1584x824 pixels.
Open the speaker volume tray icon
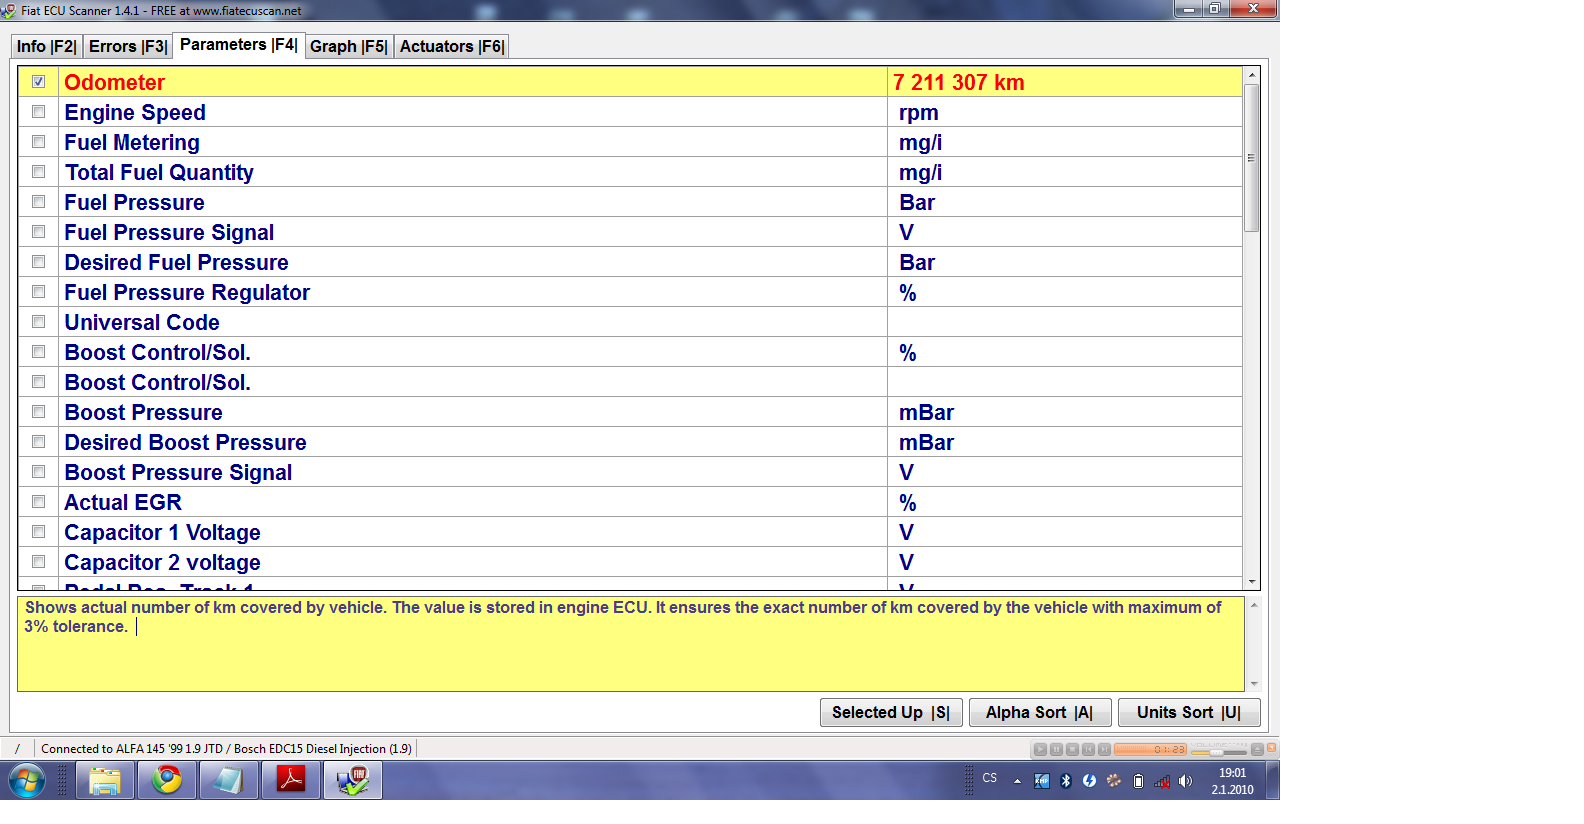click(1185, 781)
